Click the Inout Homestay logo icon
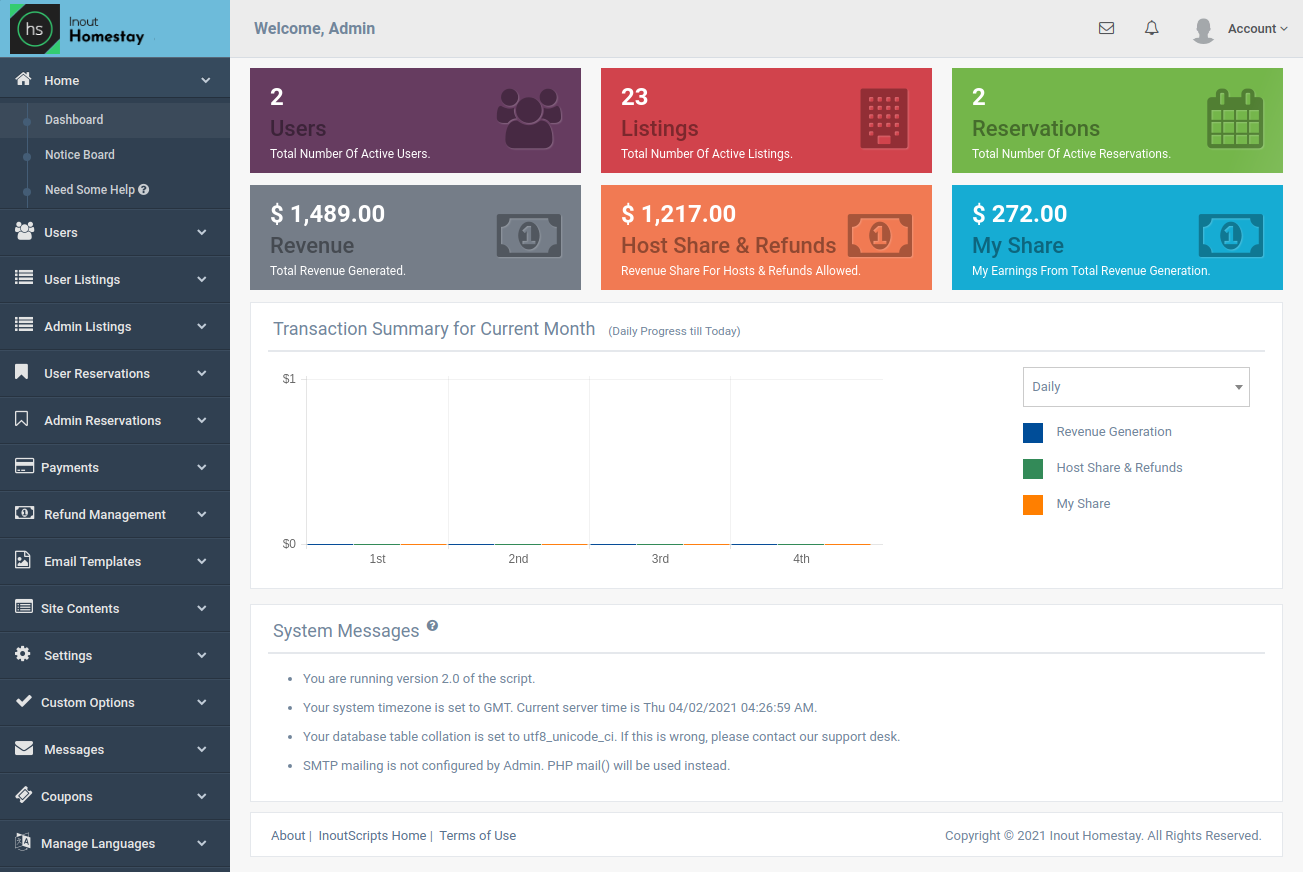Image resolution: width=1303 pixels, height=872 pixels. point(35,29)
